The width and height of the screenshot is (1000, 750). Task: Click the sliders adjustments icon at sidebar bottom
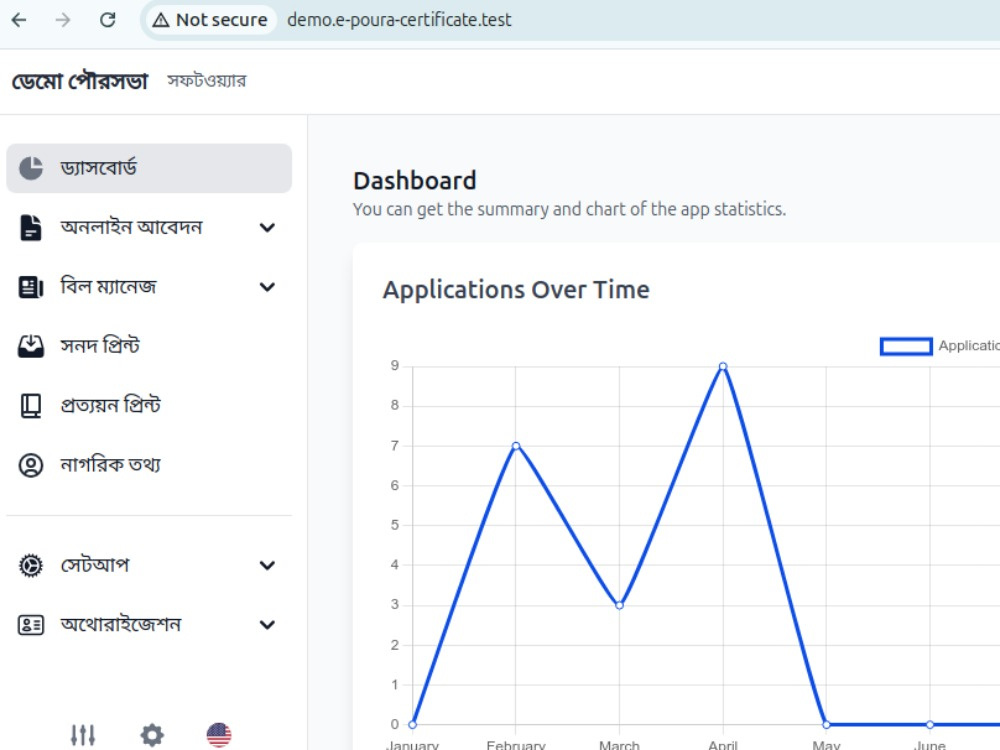83,735
